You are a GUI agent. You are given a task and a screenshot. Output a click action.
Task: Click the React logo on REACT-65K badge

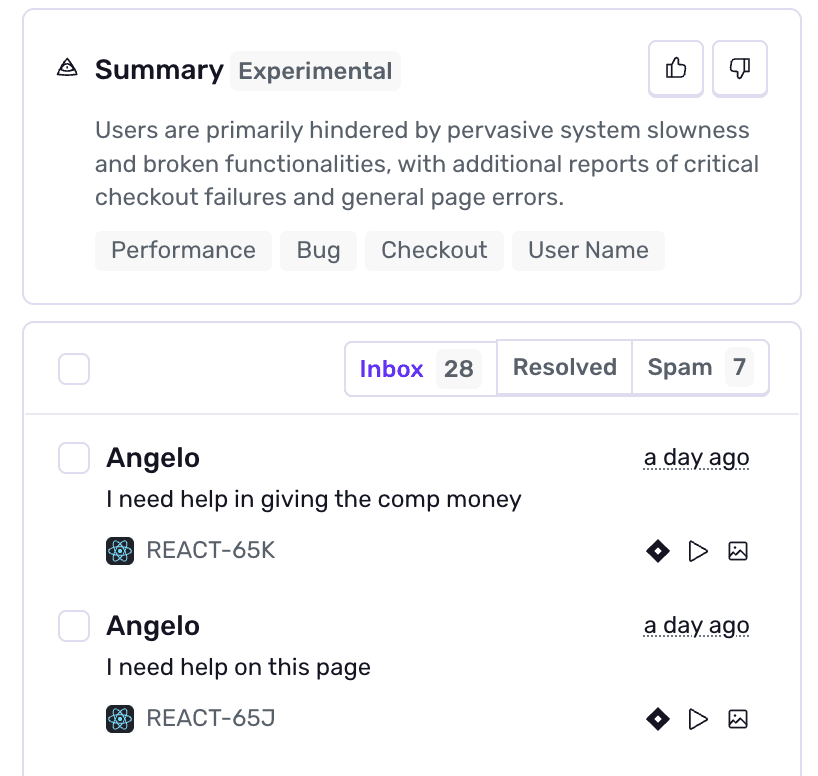pyautogui.click(x=119, y=550)
